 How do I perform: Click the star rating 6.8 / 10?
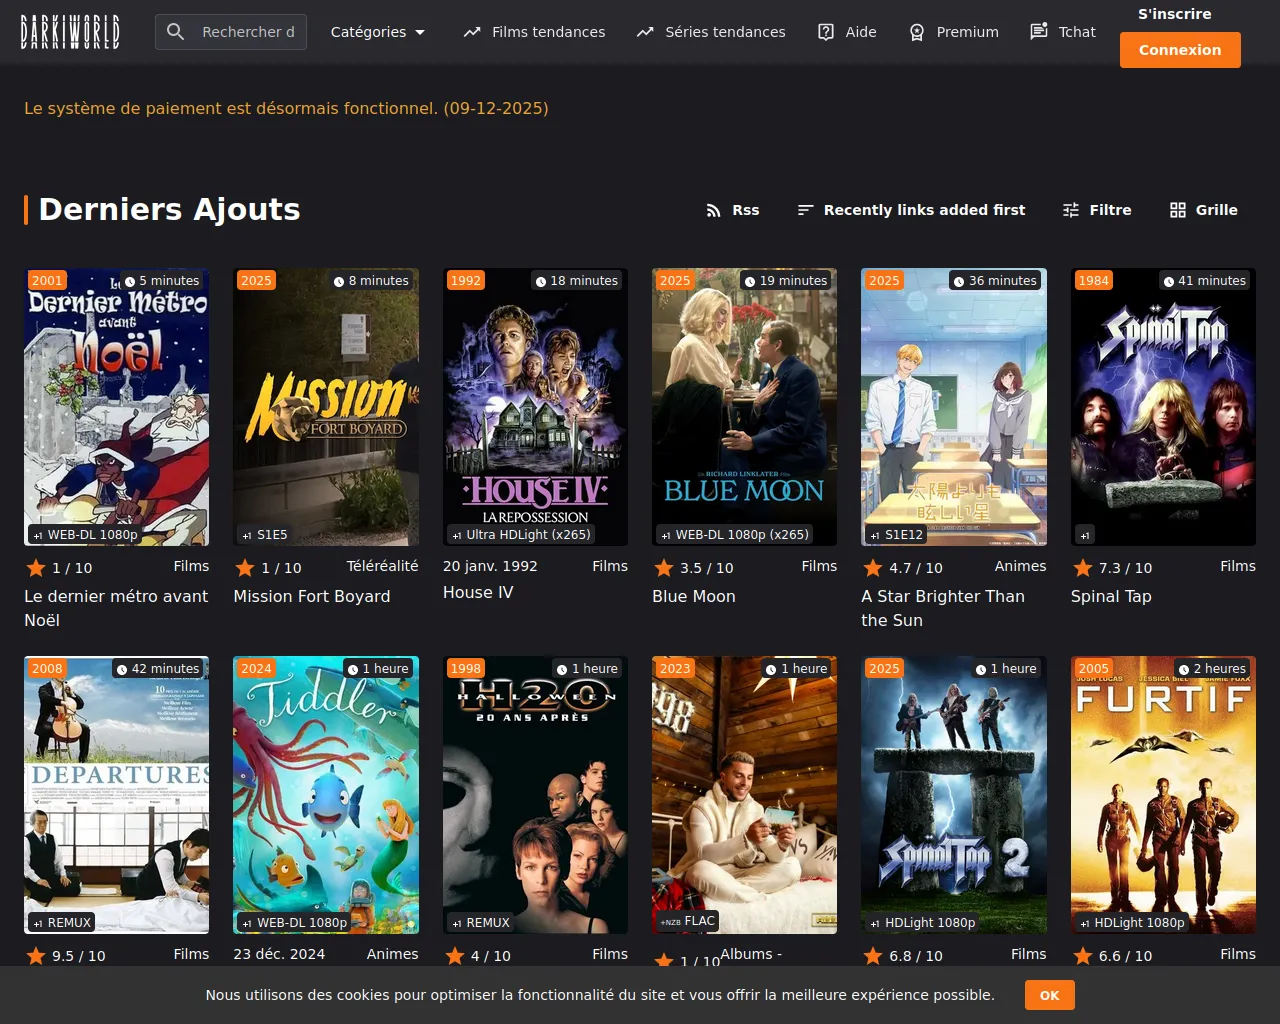(903, 956)
